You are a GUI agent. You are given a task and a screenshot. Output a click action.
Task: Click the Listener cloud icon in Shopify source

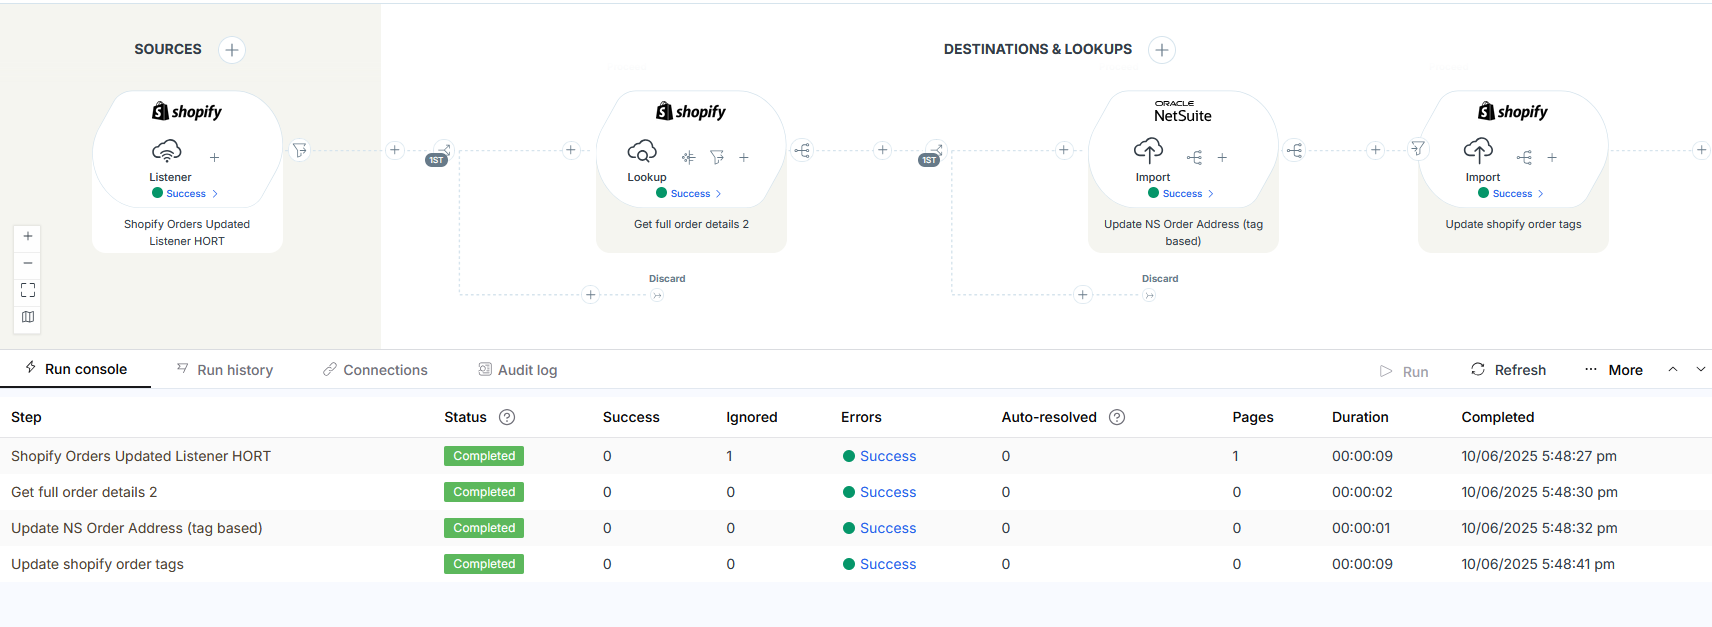[167, 151]
